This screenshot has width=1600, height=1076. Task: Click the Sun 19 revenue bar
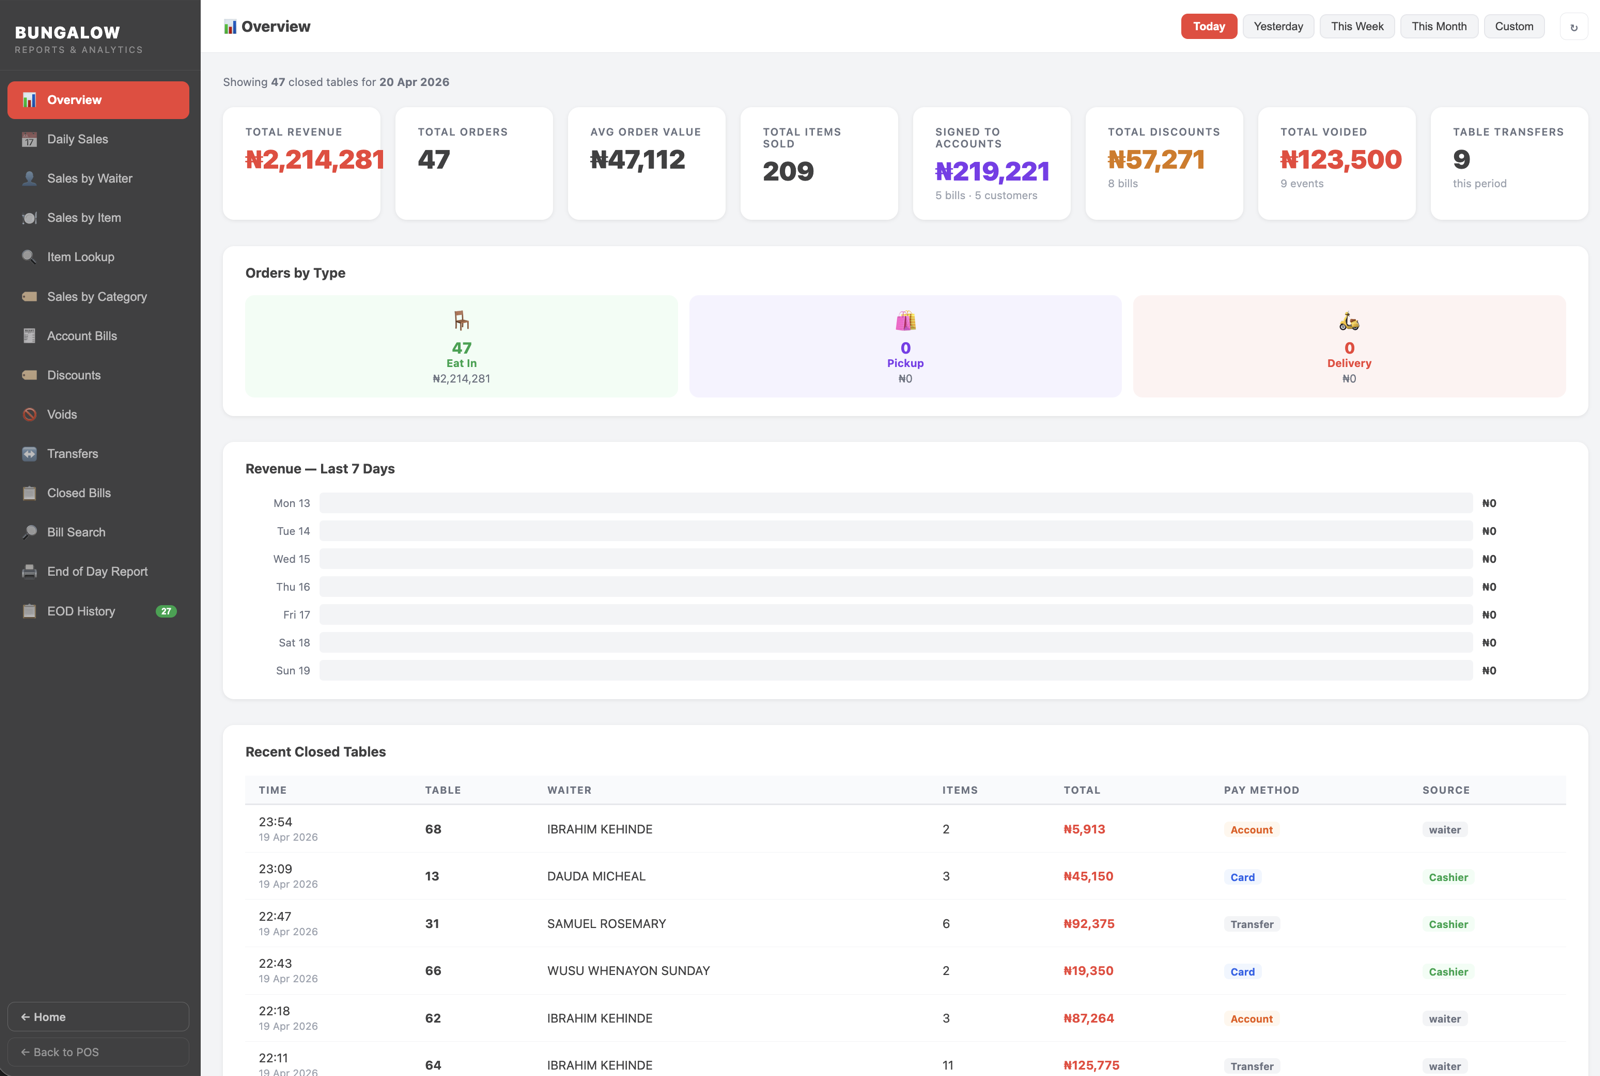(x=896, y=671)
